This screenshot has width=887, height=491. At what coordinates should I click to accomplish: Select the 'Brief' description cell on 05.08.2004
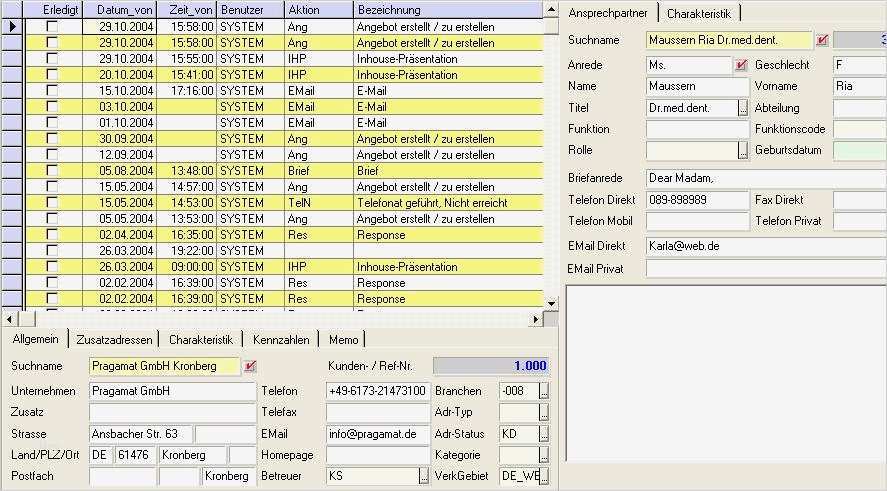click(x=448, y=170)
